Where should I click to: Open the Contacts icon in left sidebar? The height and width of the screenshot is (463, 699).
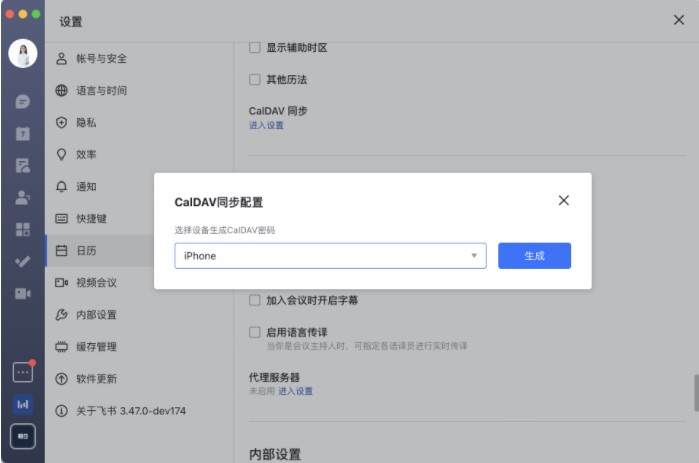pyautogui.click(x=23, y=197)
